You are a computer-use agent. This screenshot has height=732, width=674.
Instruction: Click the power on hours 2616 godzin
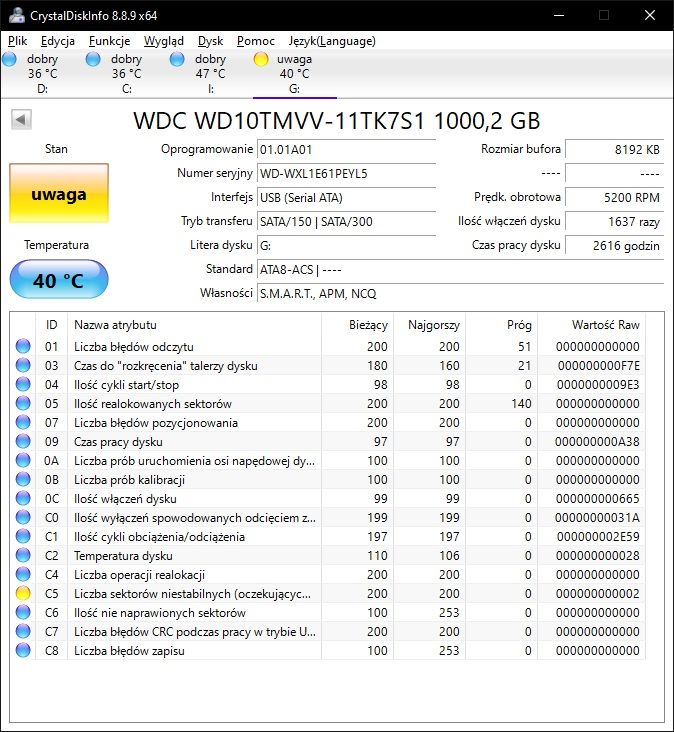(x=614, y=246)
